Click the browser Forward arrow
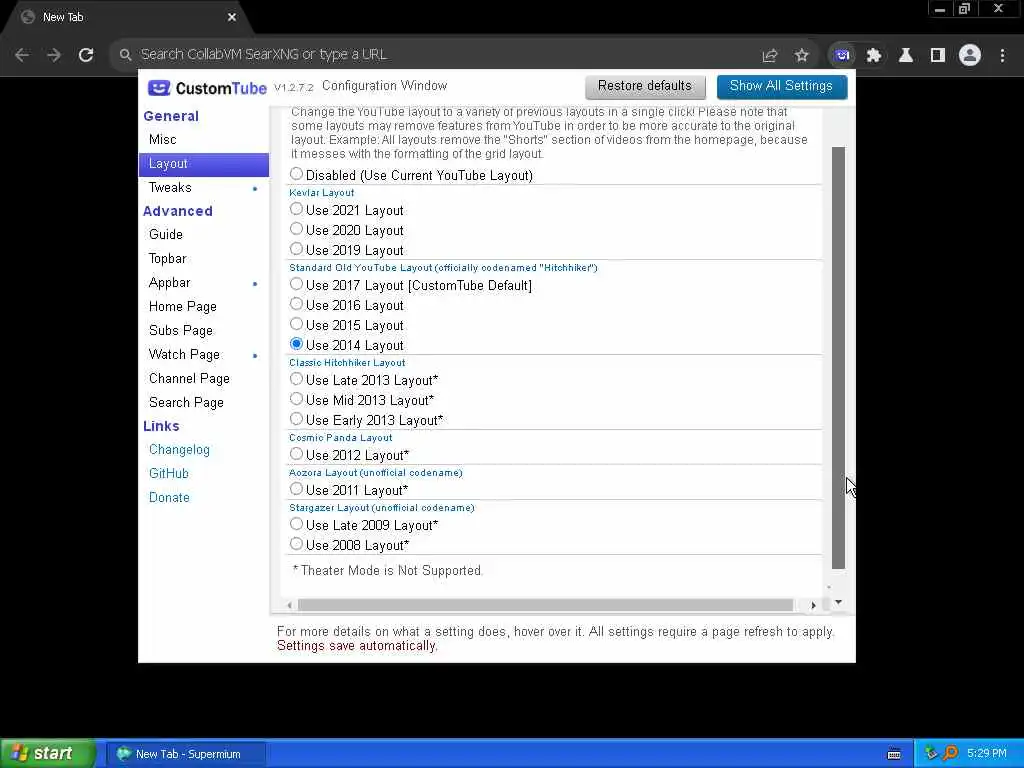This screenshot has width=1024, height=768. [x=54, y=55]
